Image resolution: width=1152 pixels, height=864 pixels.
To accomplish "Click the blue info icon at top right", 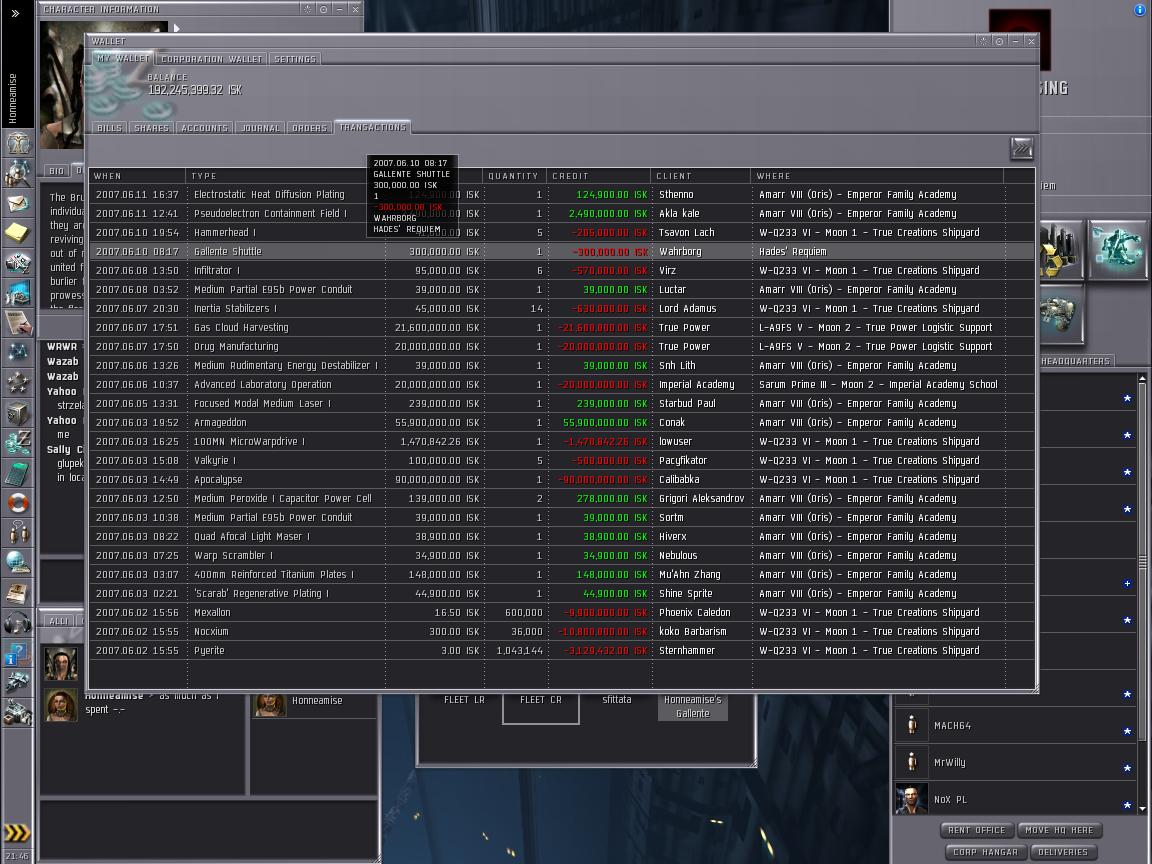I will pyautogui.click(x=1140, y=10).
